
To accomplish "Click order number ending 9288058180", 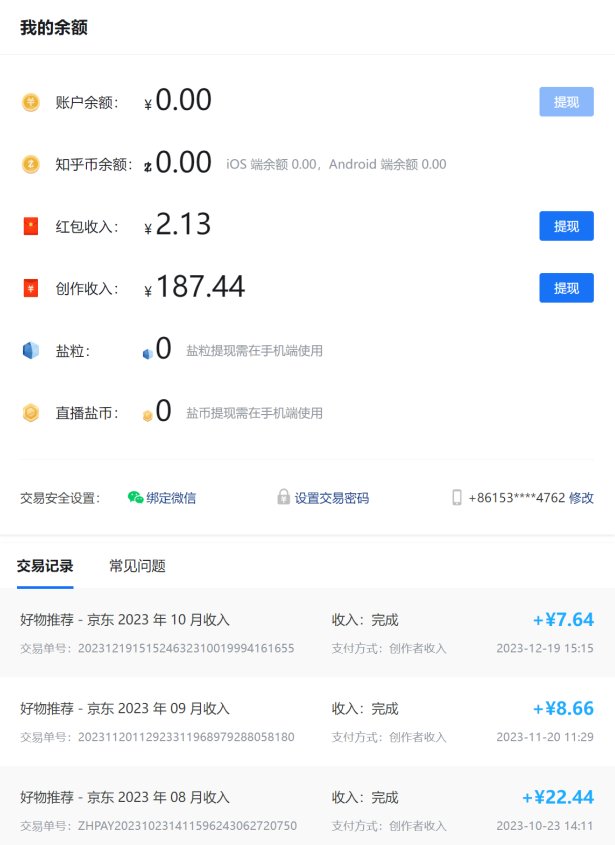I will [186, 737].
